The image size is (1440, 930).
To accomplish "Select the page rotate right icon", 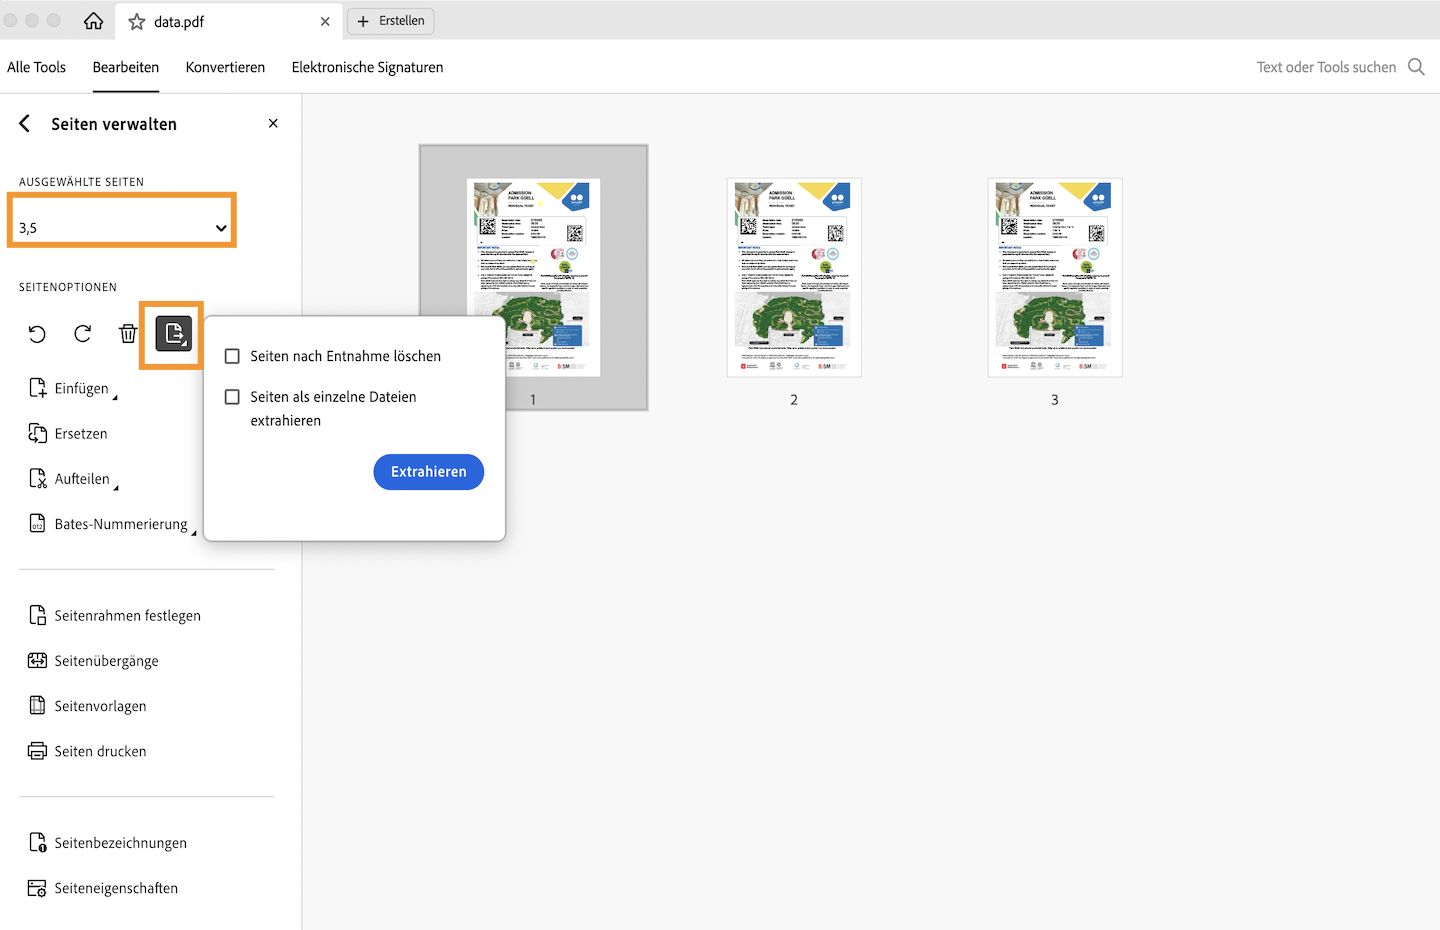I will [x=82, y=334].
